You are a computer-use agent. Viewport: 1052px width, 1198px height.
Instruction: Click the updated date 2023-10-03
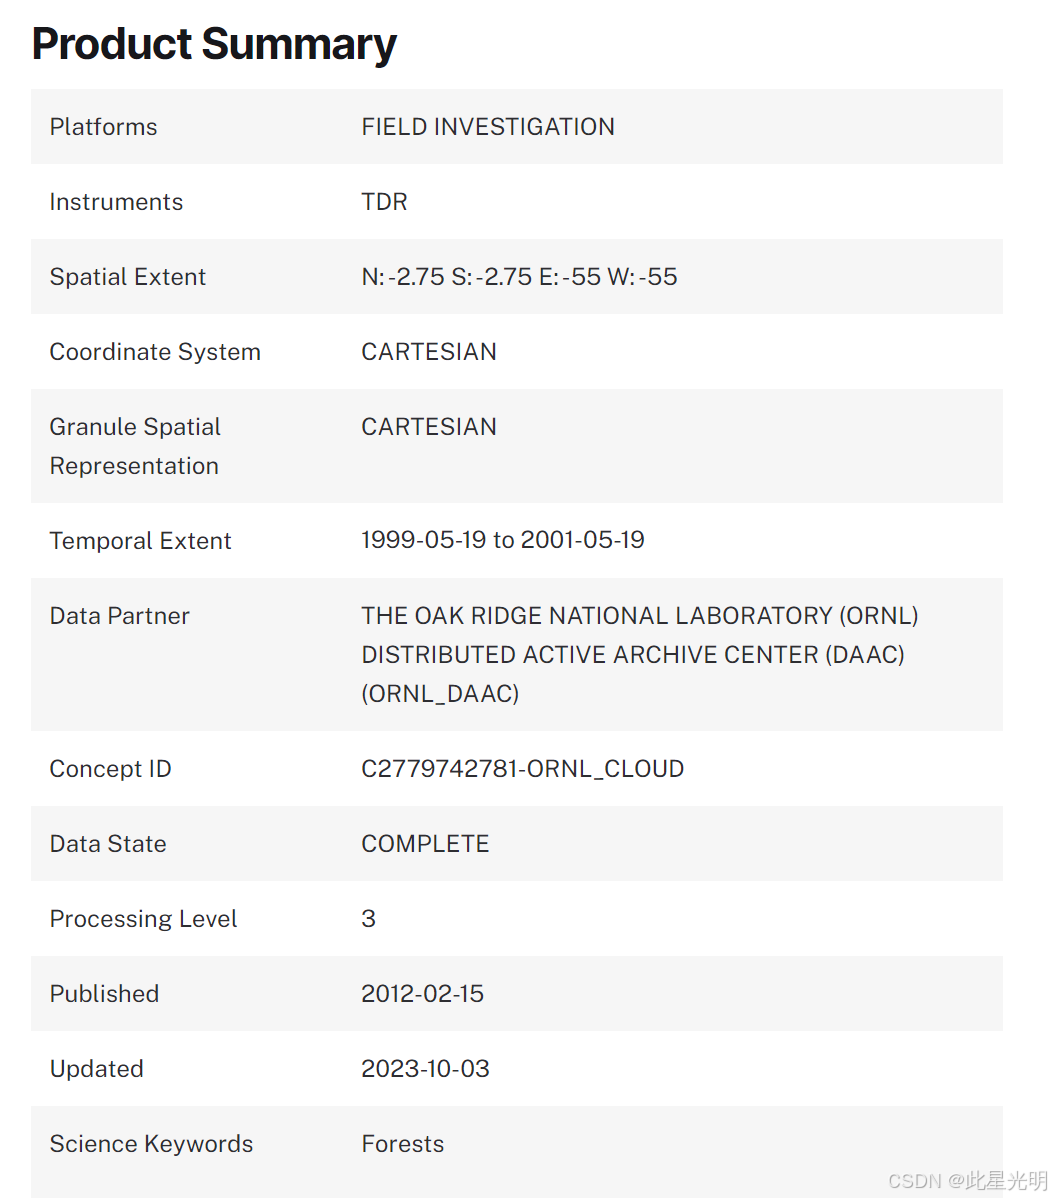pyautogui.click(x=425, y=1069)
